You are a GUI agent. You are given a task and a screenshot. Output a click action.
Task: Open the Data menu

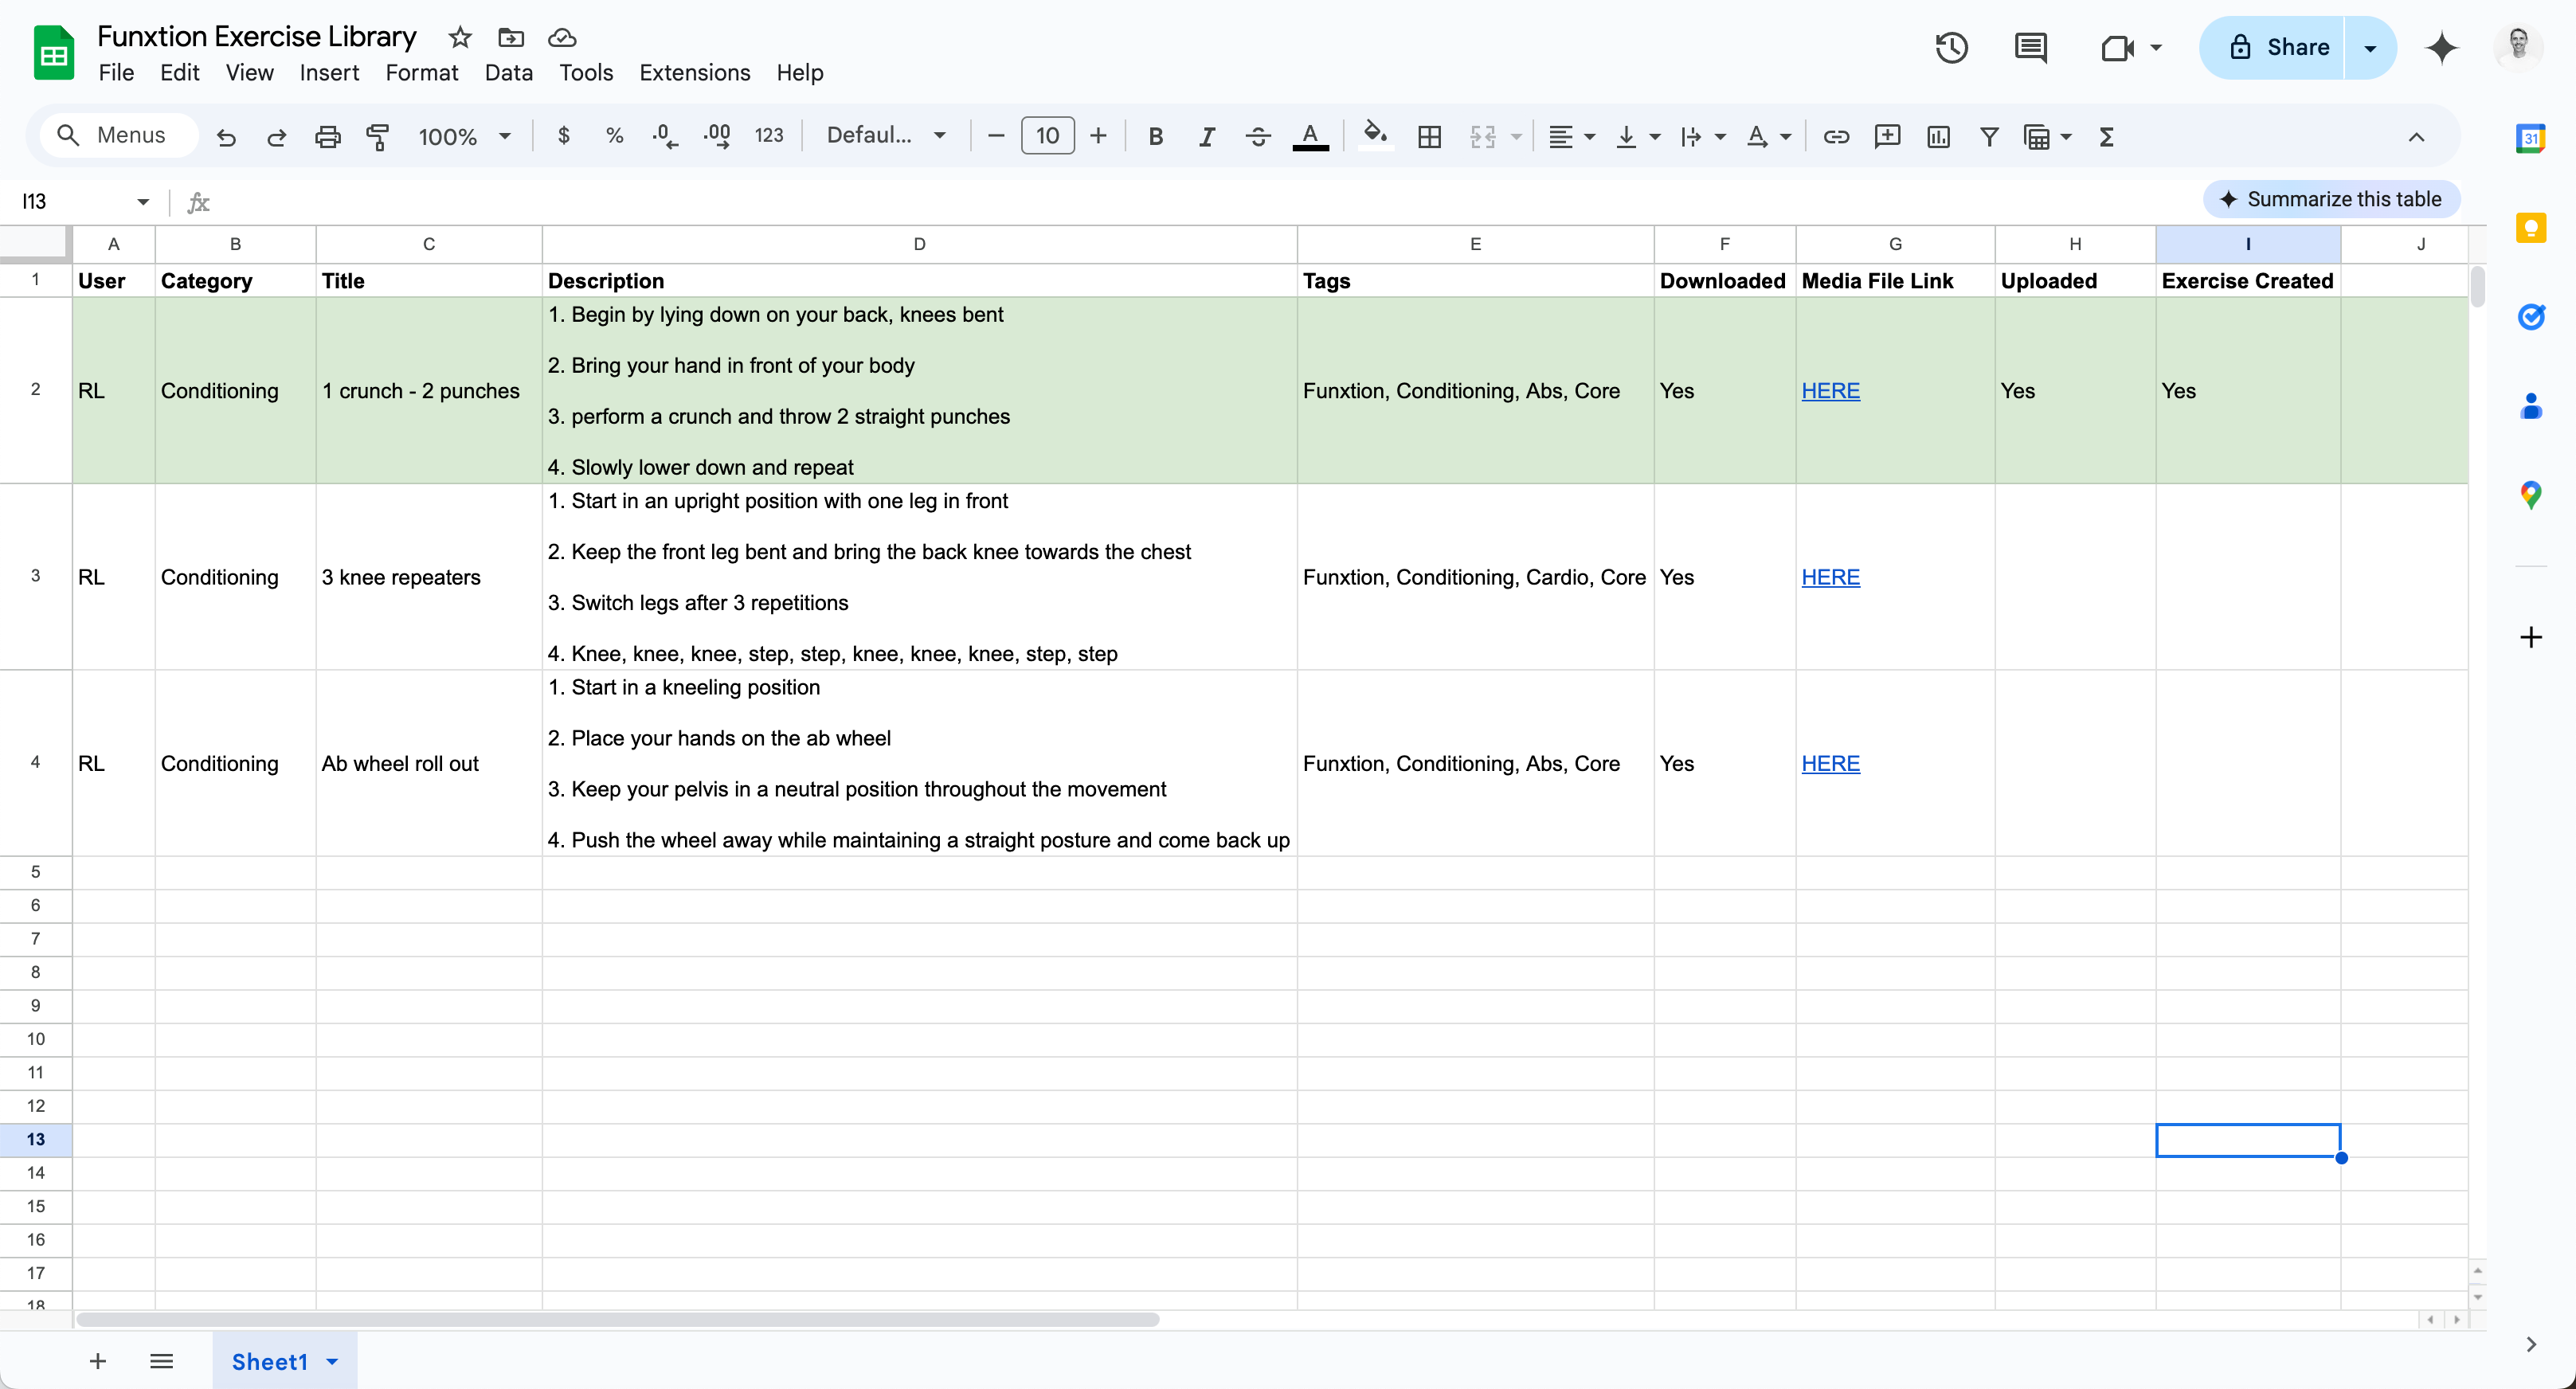click(x=508, y=73)
